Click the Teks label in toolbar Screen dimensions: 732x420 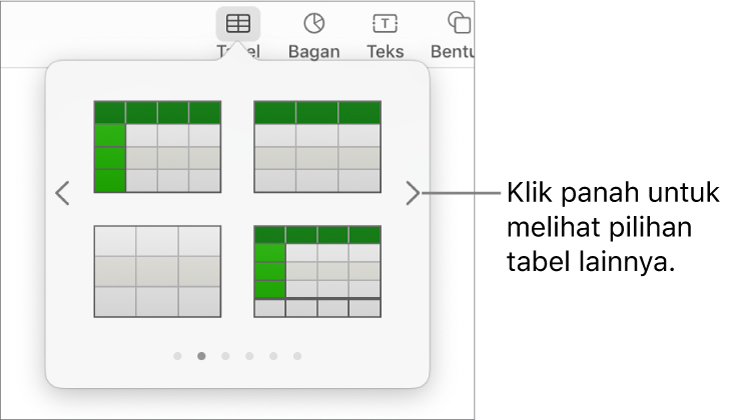[385, 51]
